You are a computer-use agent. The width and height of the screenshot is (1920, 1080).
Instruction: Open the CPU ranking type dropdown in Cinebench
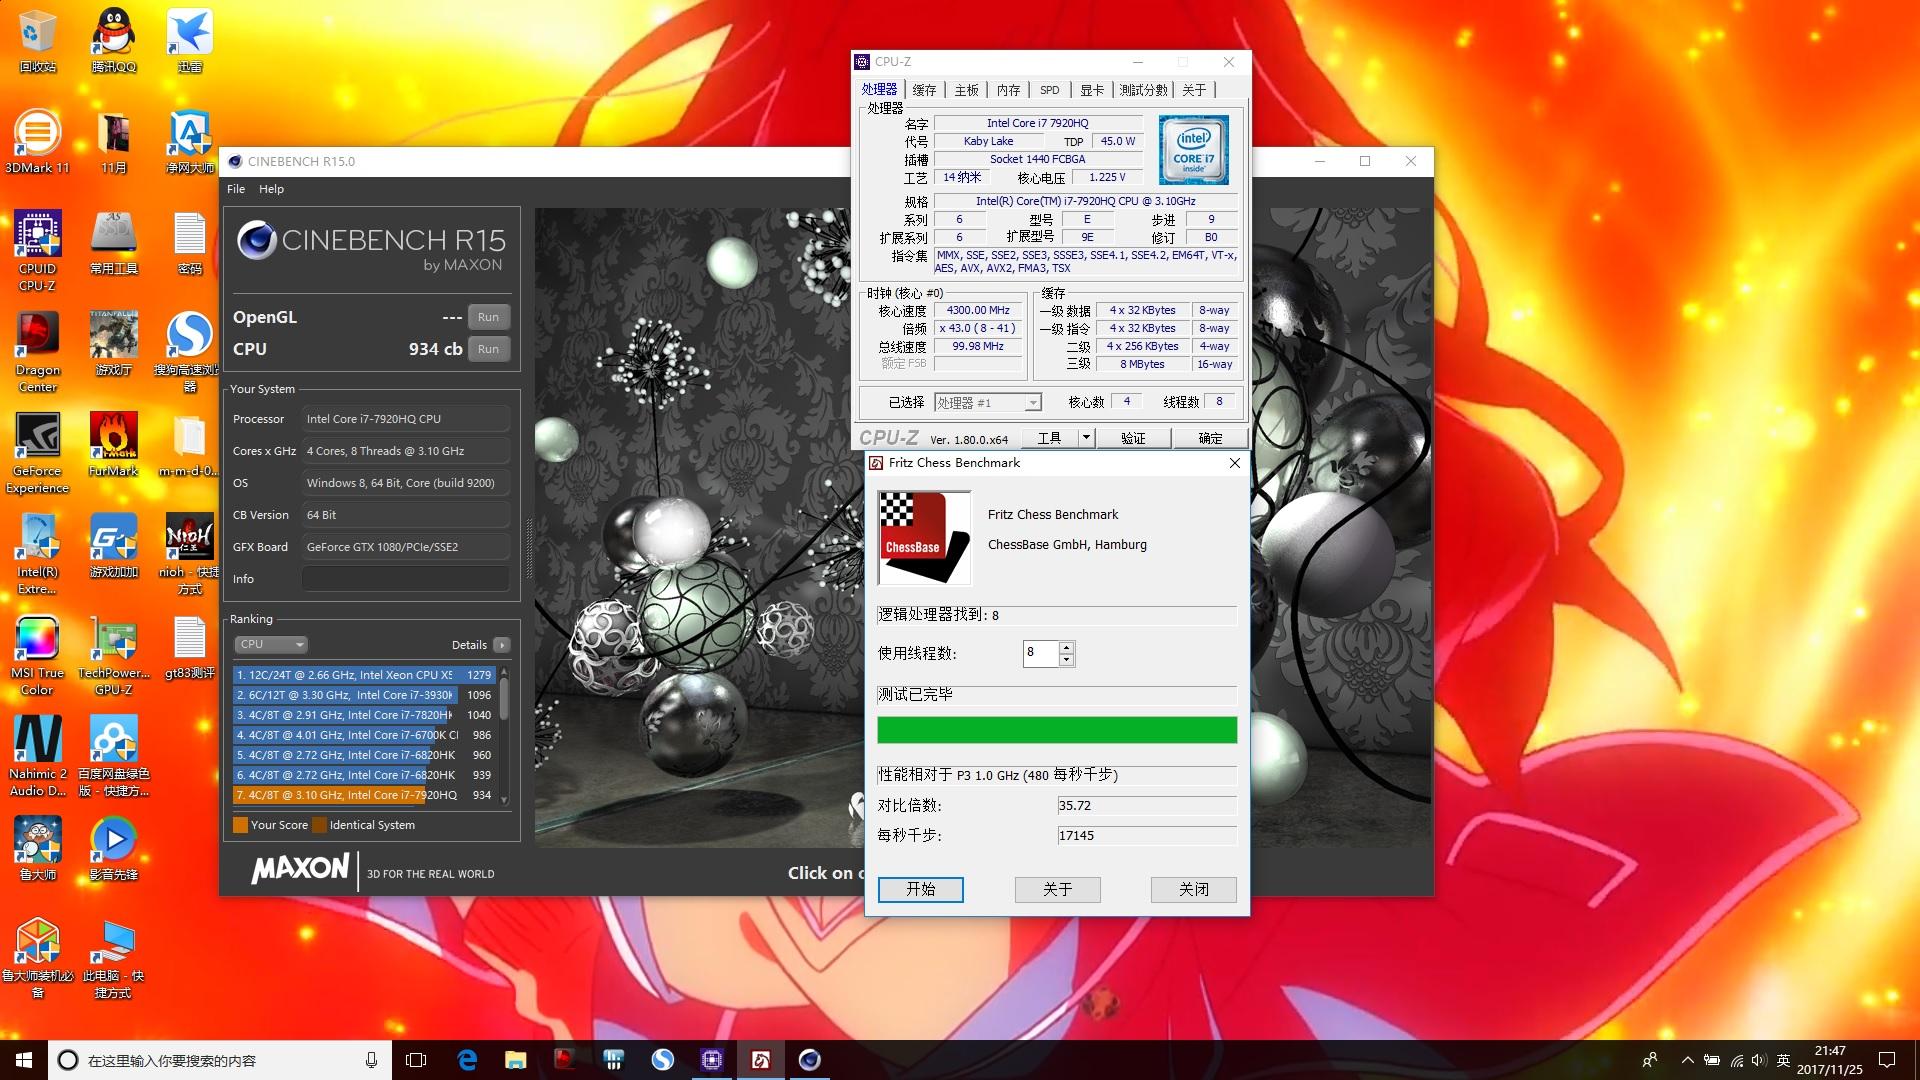pos(271,645)
